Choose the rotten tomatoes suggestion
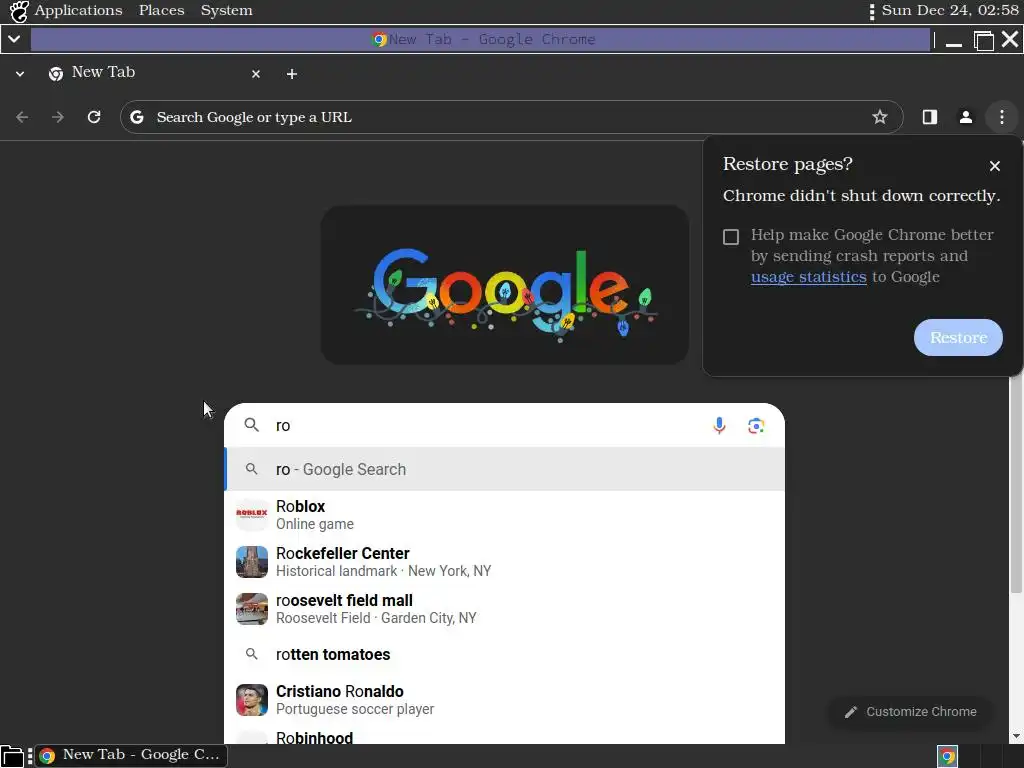The image size is (1024, 768). pyautogui.click(x=504, y=654)
